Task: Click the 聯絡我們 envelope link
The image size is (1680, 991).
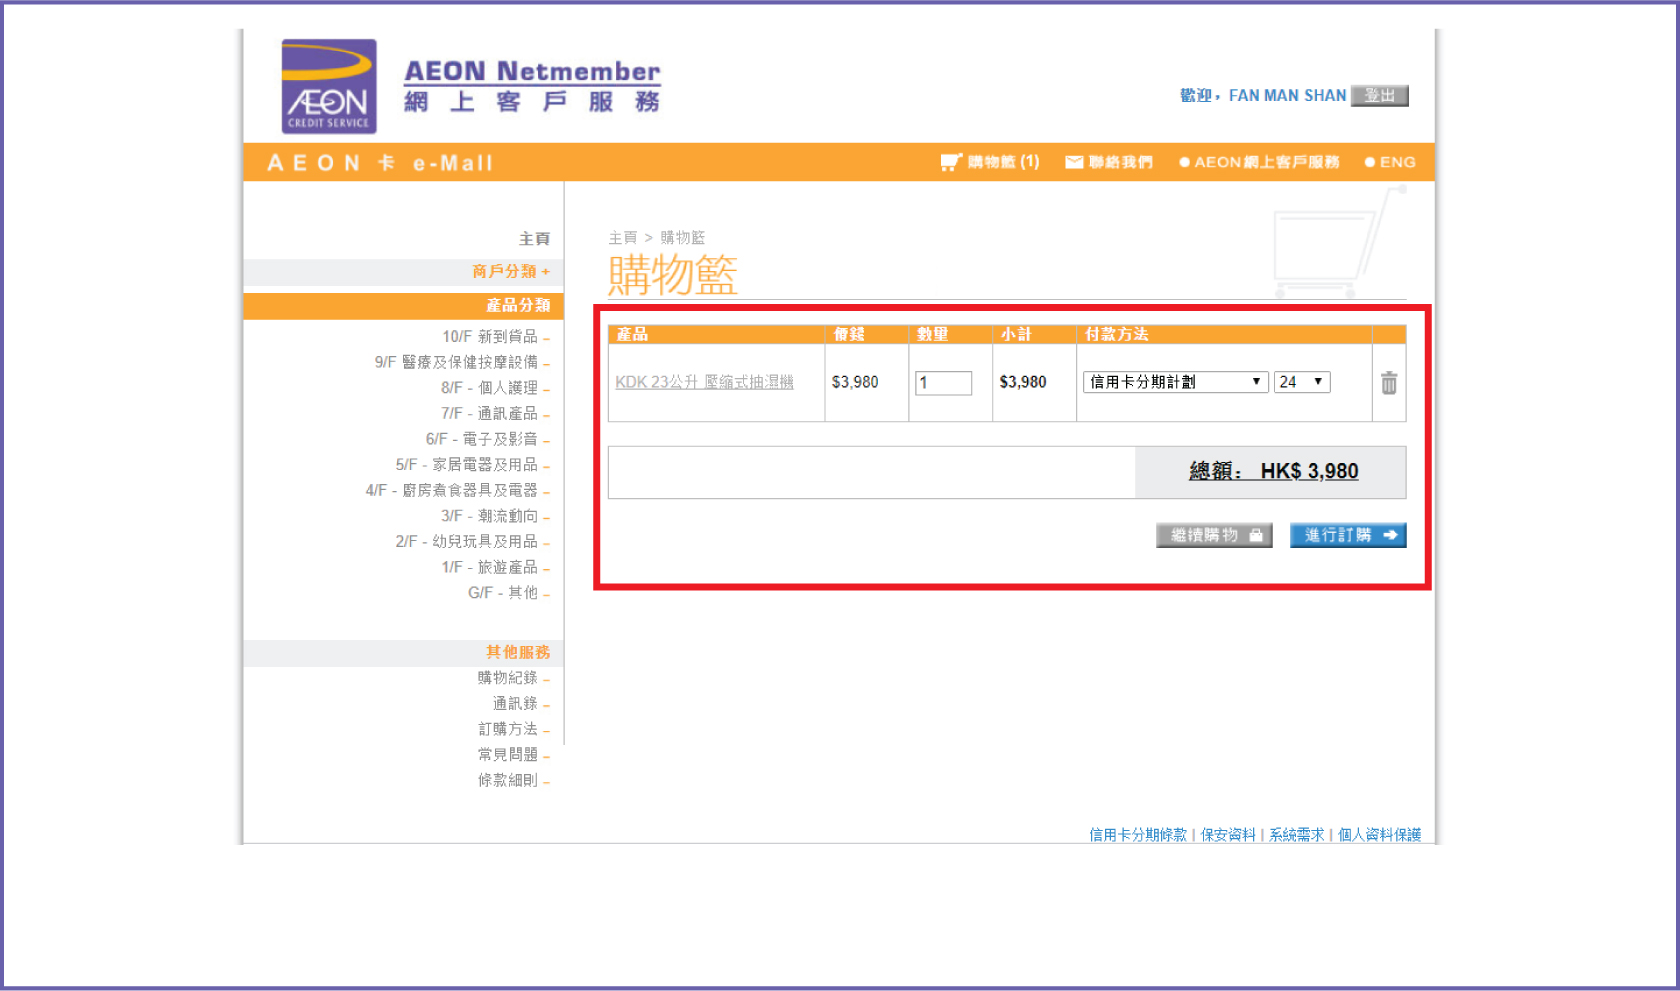Action: tap(1109, 162)
